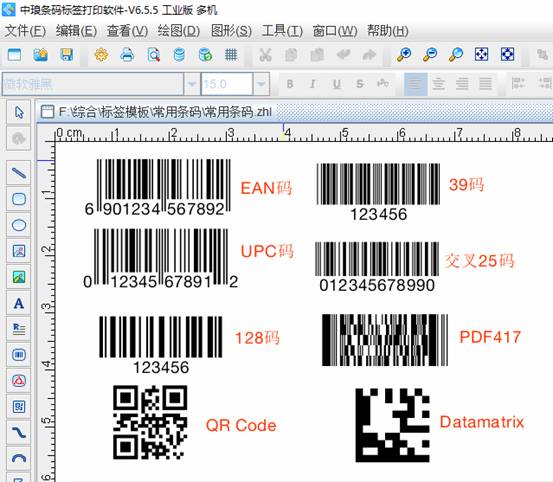Click the red 128码 label text

(257, 338)
